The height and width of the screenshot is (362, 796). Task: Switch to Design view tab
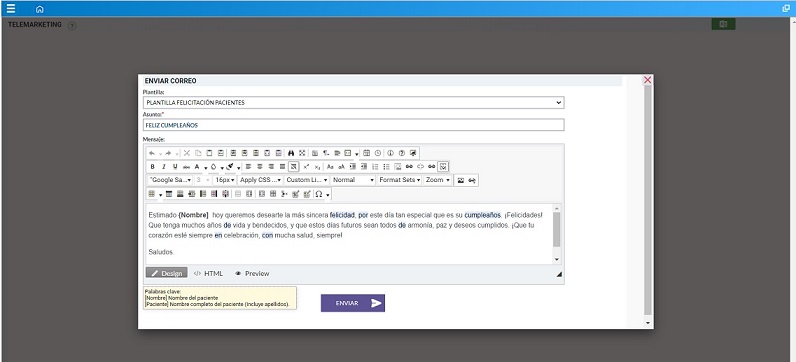(x=167, y=273)
